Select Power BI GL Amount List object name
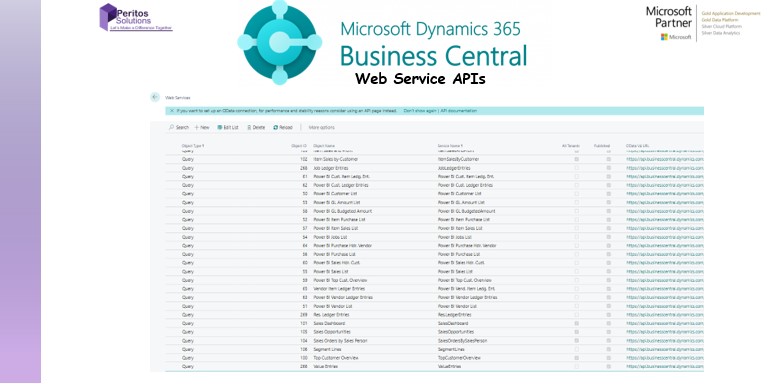 337,202
